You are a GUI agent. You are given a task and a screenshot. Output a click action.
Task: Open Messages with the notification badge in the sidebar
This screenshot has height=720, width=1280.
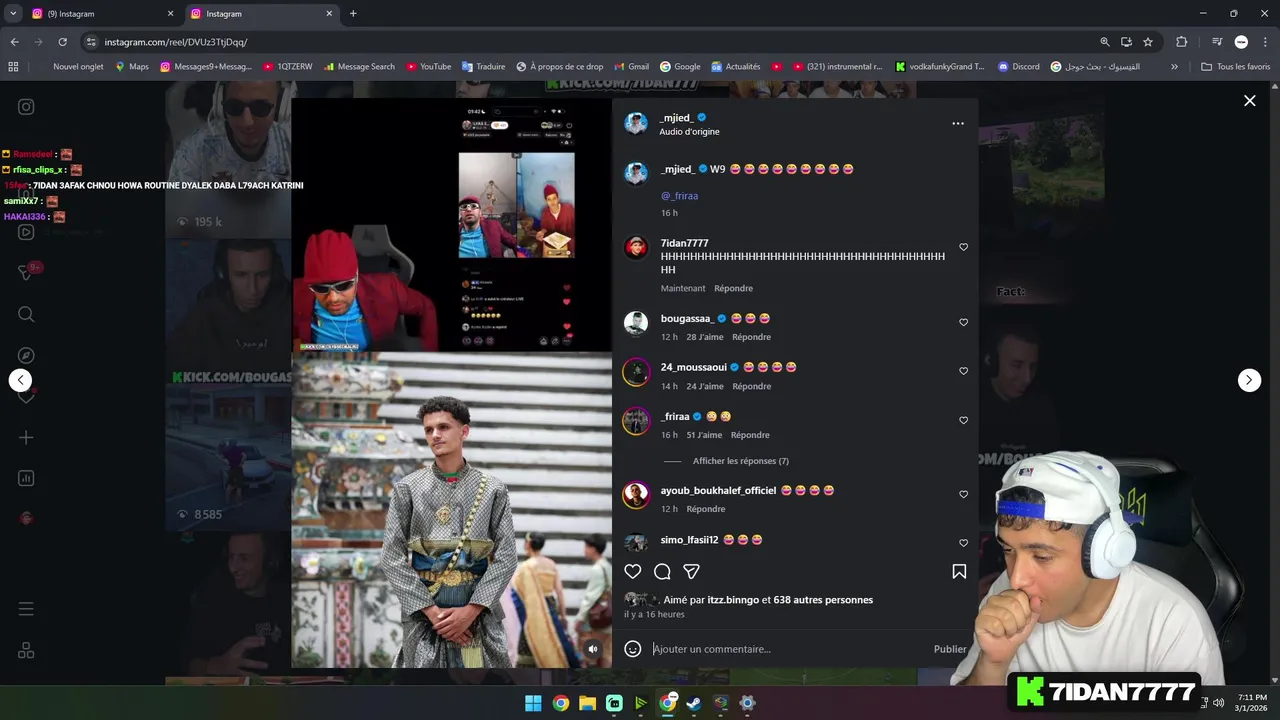click(28, 272)
